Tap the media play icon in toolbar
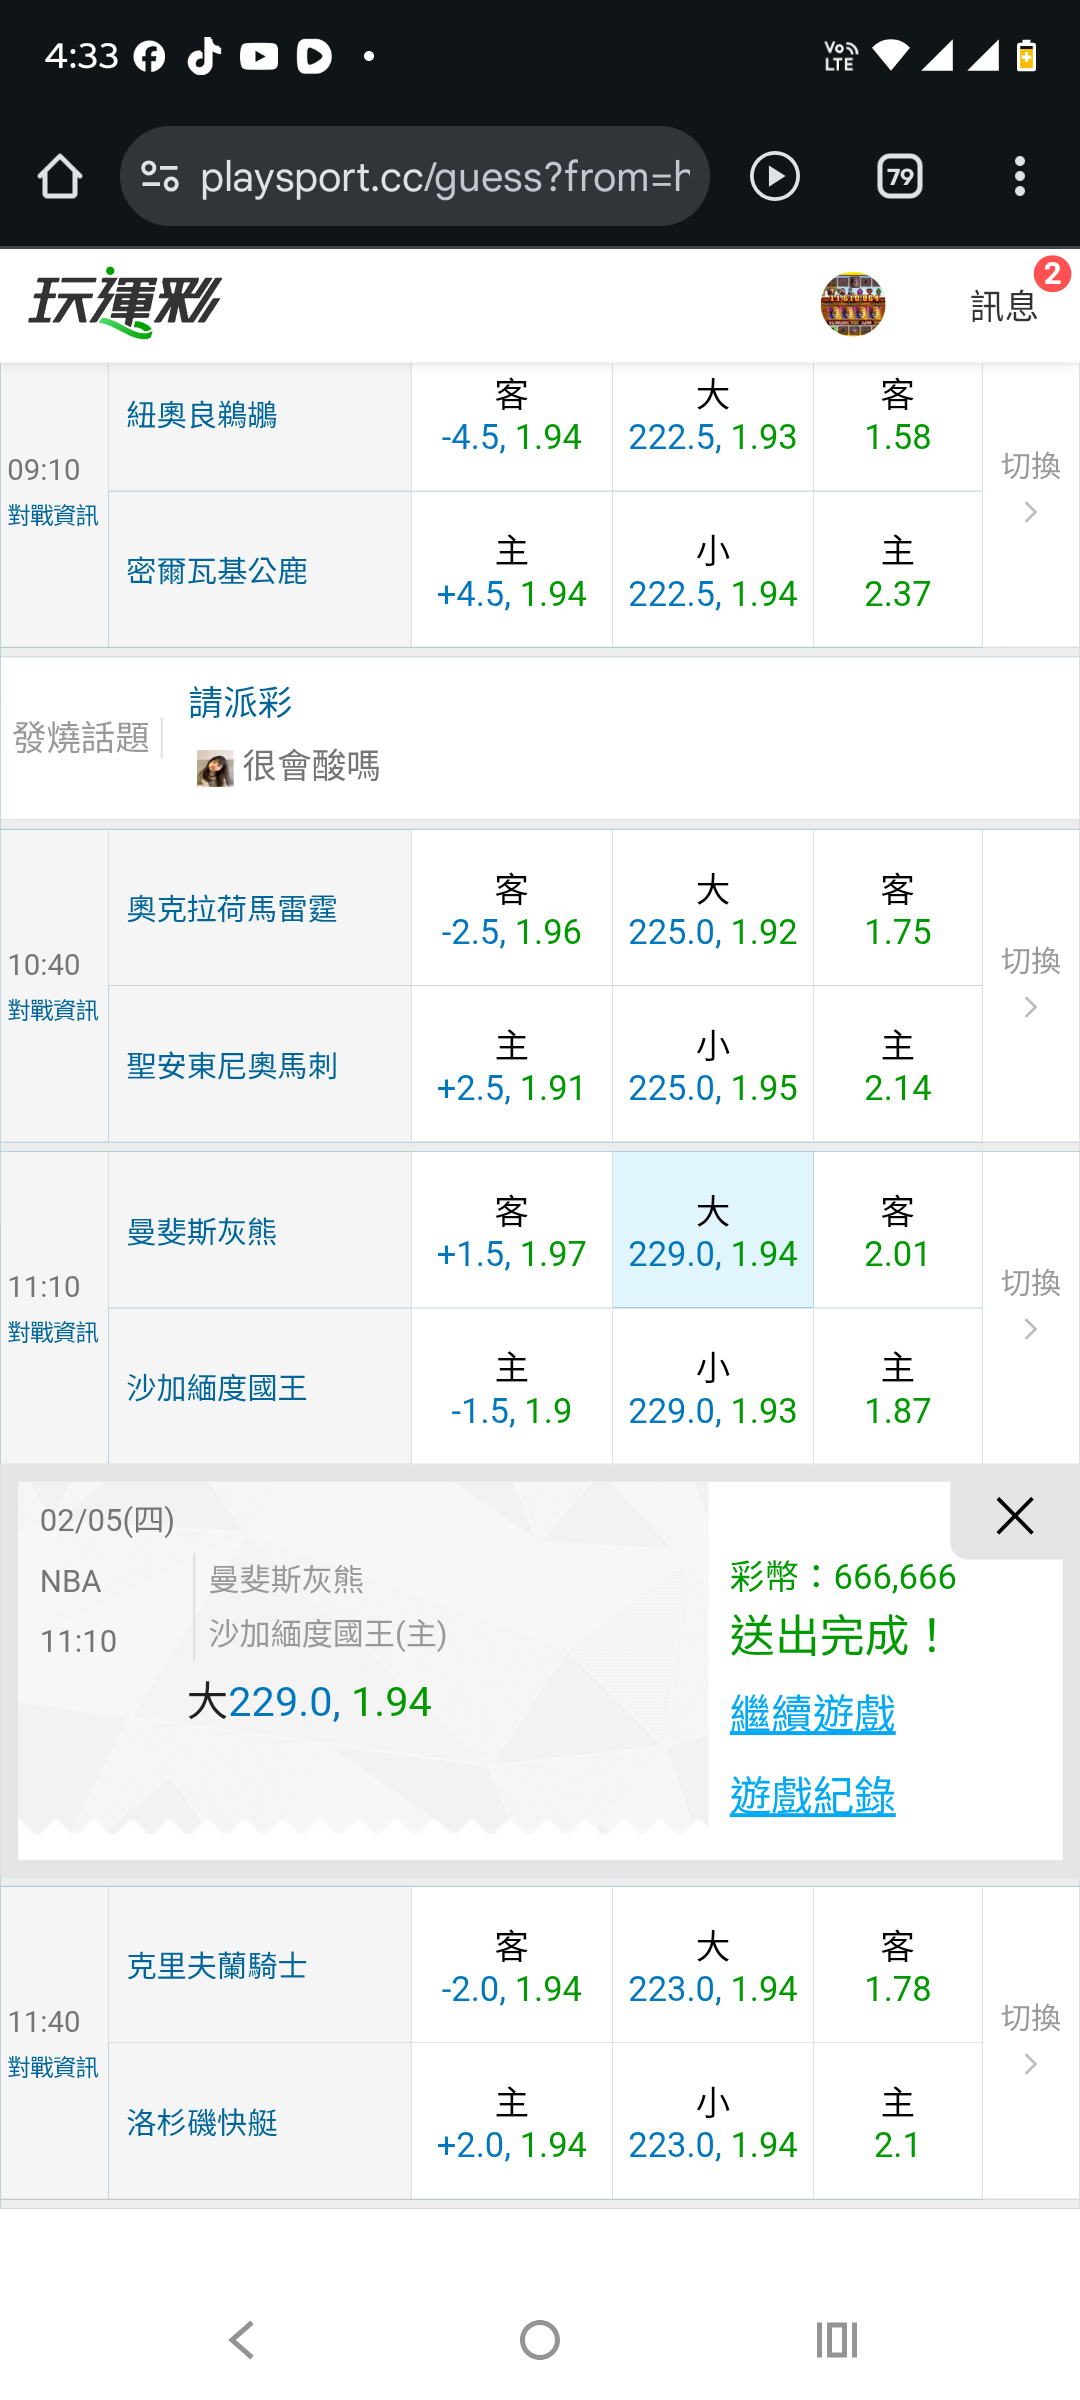Screen dimensions: 1080x2400 [774, 177]
